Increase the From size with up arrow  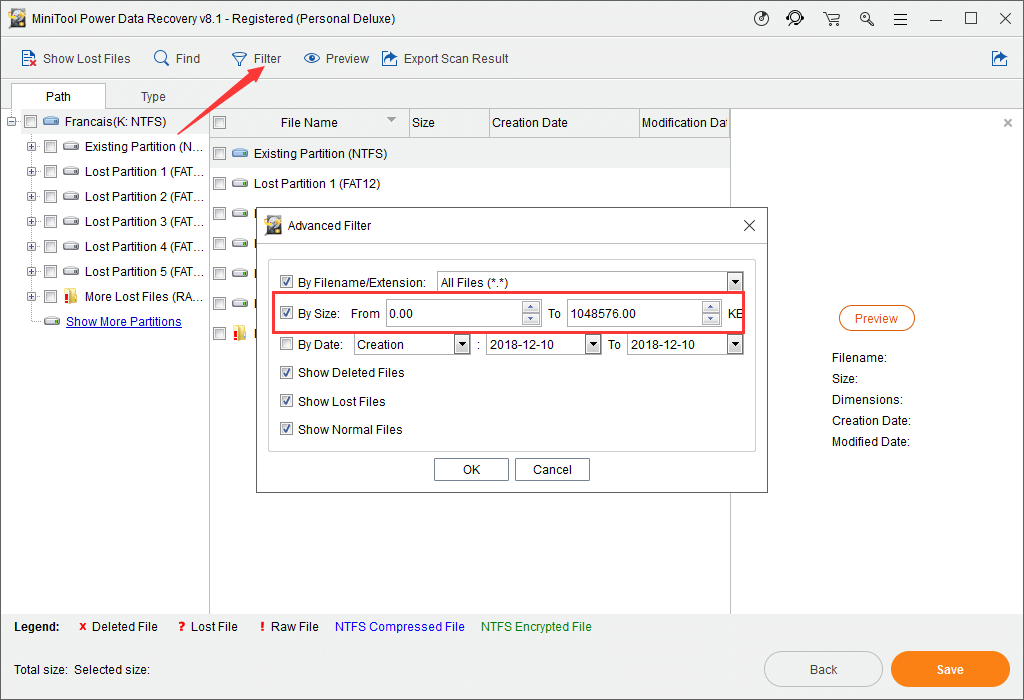[531, 308]
